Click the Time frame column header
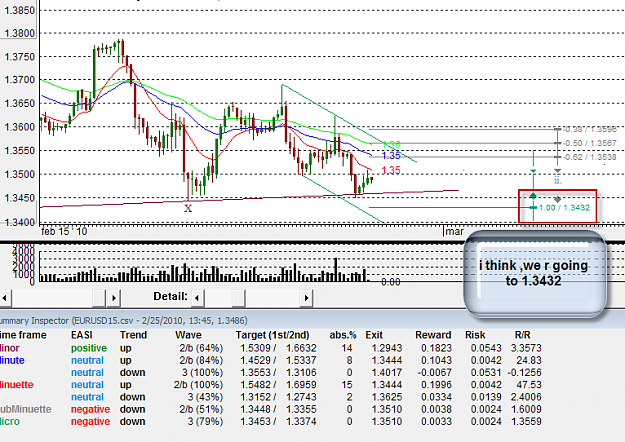Image resolution: width=625 pixels, height=442 pixels. pos(23,335)
